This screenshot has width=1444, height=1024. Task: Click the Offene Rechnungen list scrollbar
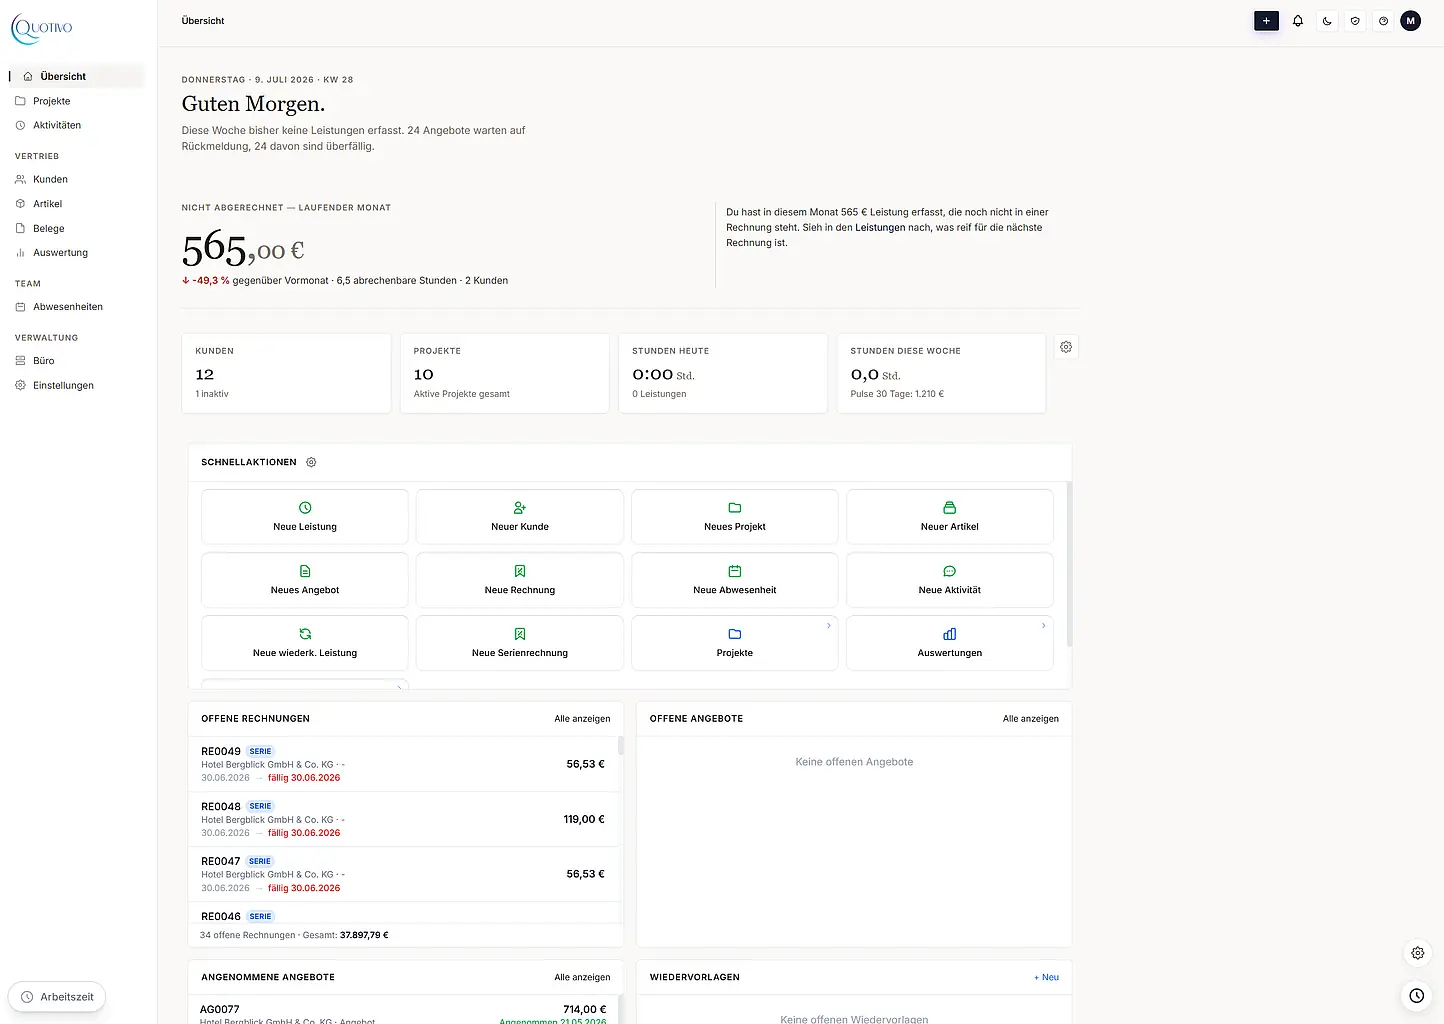pos(621,745)
